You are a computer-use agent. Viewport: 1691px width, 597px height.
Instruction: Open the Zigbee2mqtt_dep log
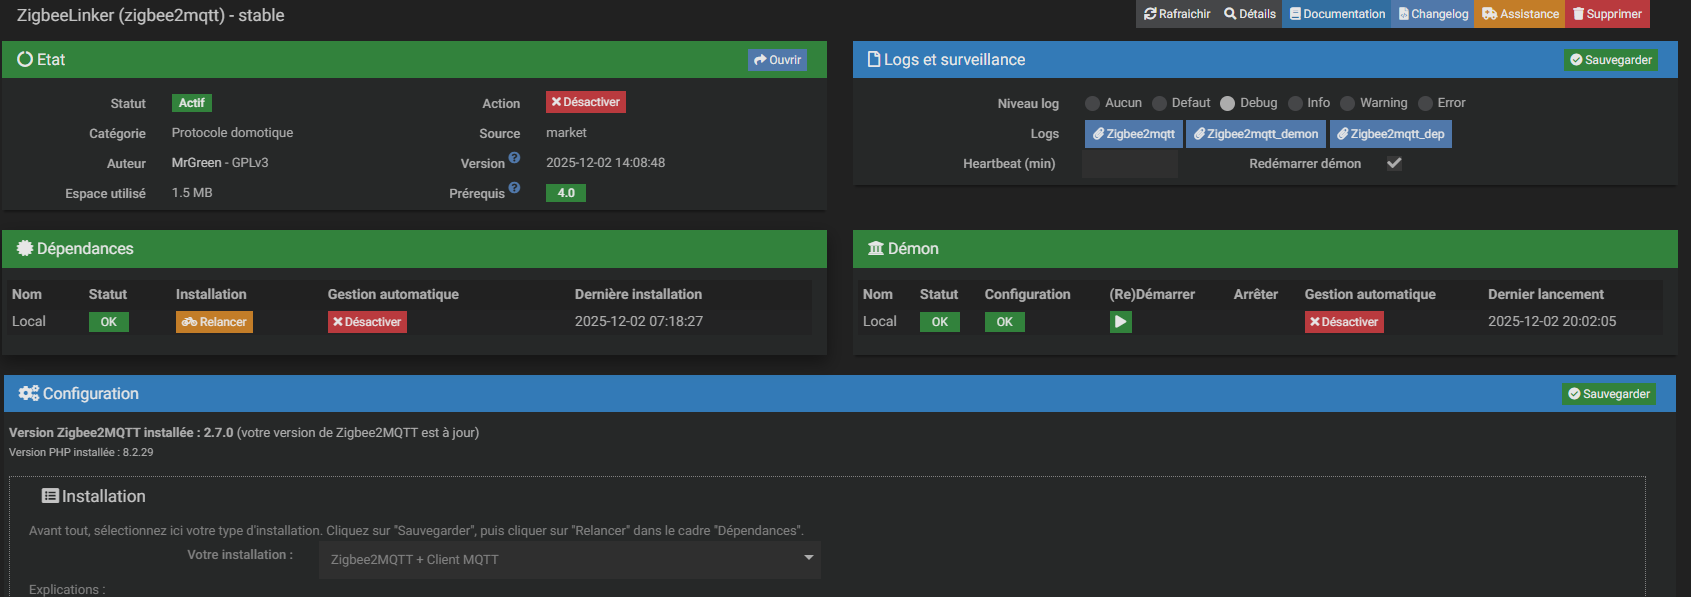coord(1391,134)
